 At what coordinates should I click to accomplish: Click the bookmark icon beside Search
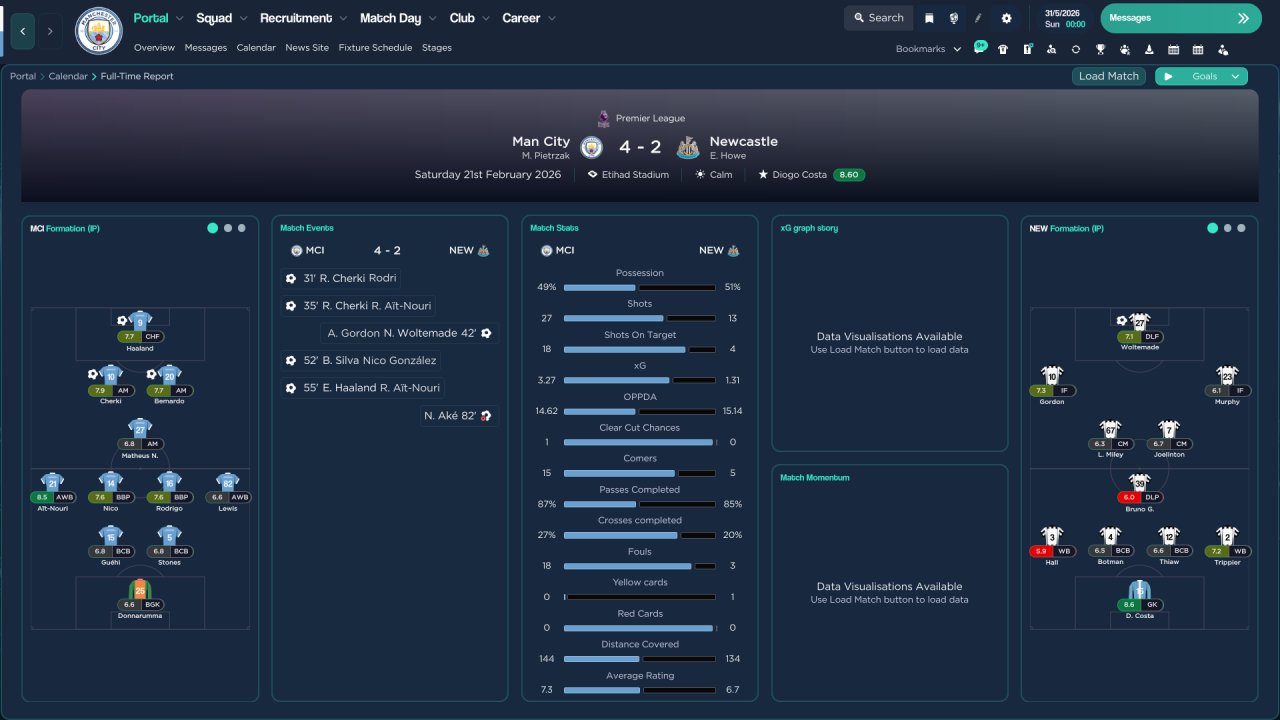pyautogui.click(x=929, y=18)
